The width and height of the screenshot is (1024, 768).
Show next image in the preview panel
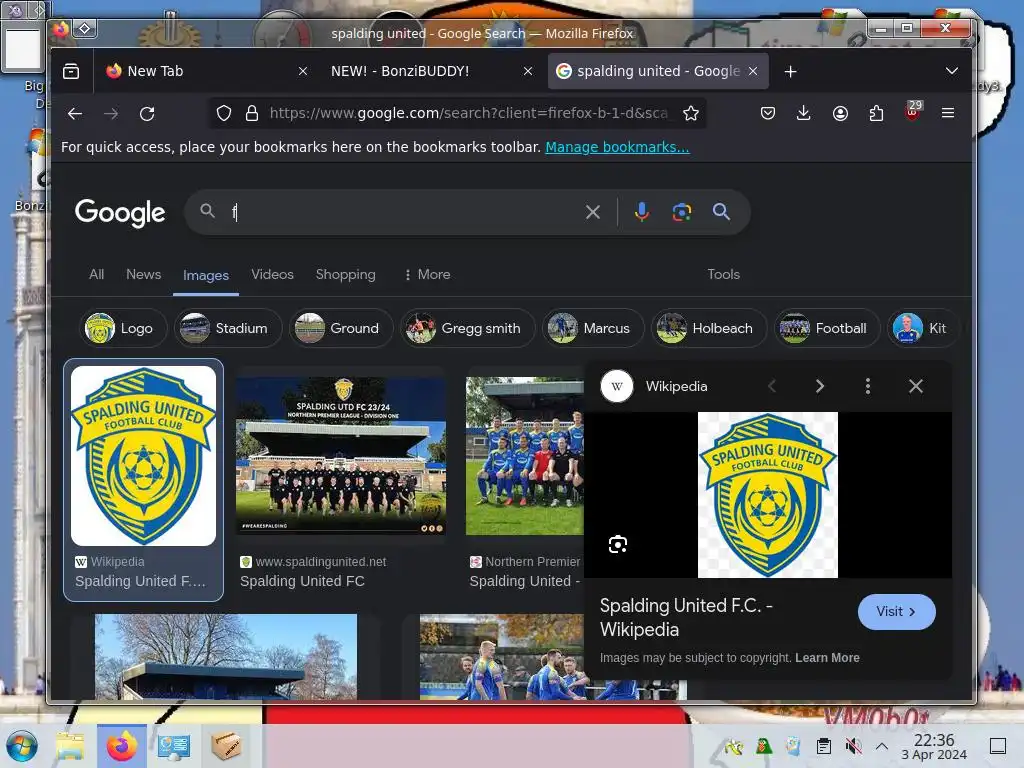pyautogui.click(x=820, y=387)
